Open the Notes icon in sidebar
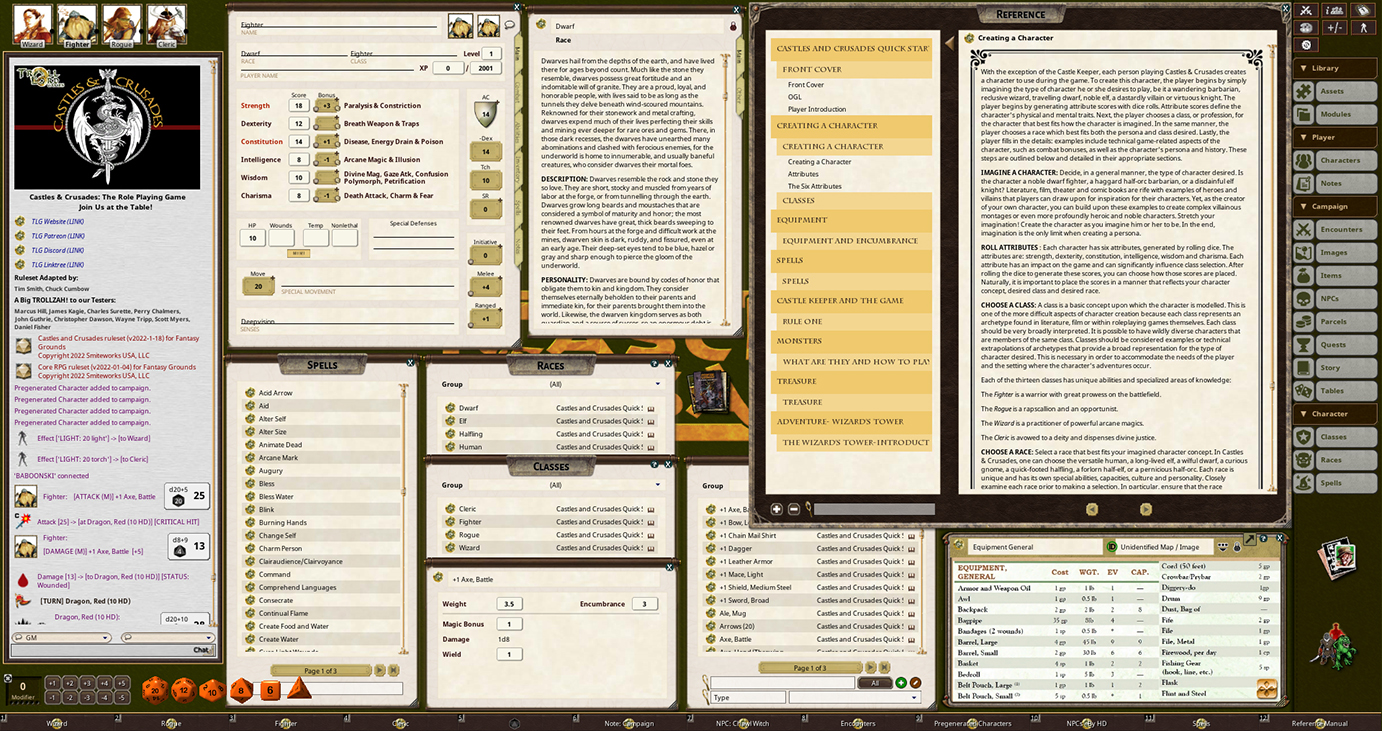This screenshot has width=1382, height=731. pos(1304,183)
